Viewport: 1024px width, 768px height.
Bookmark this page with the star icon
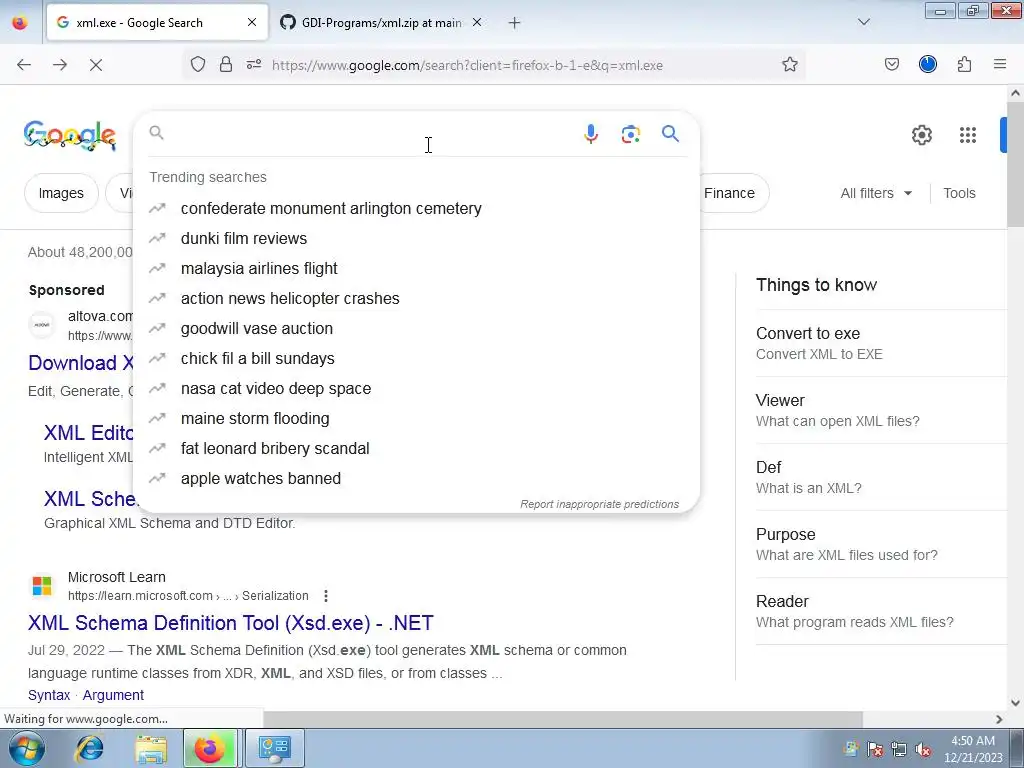tap(790, 65)
